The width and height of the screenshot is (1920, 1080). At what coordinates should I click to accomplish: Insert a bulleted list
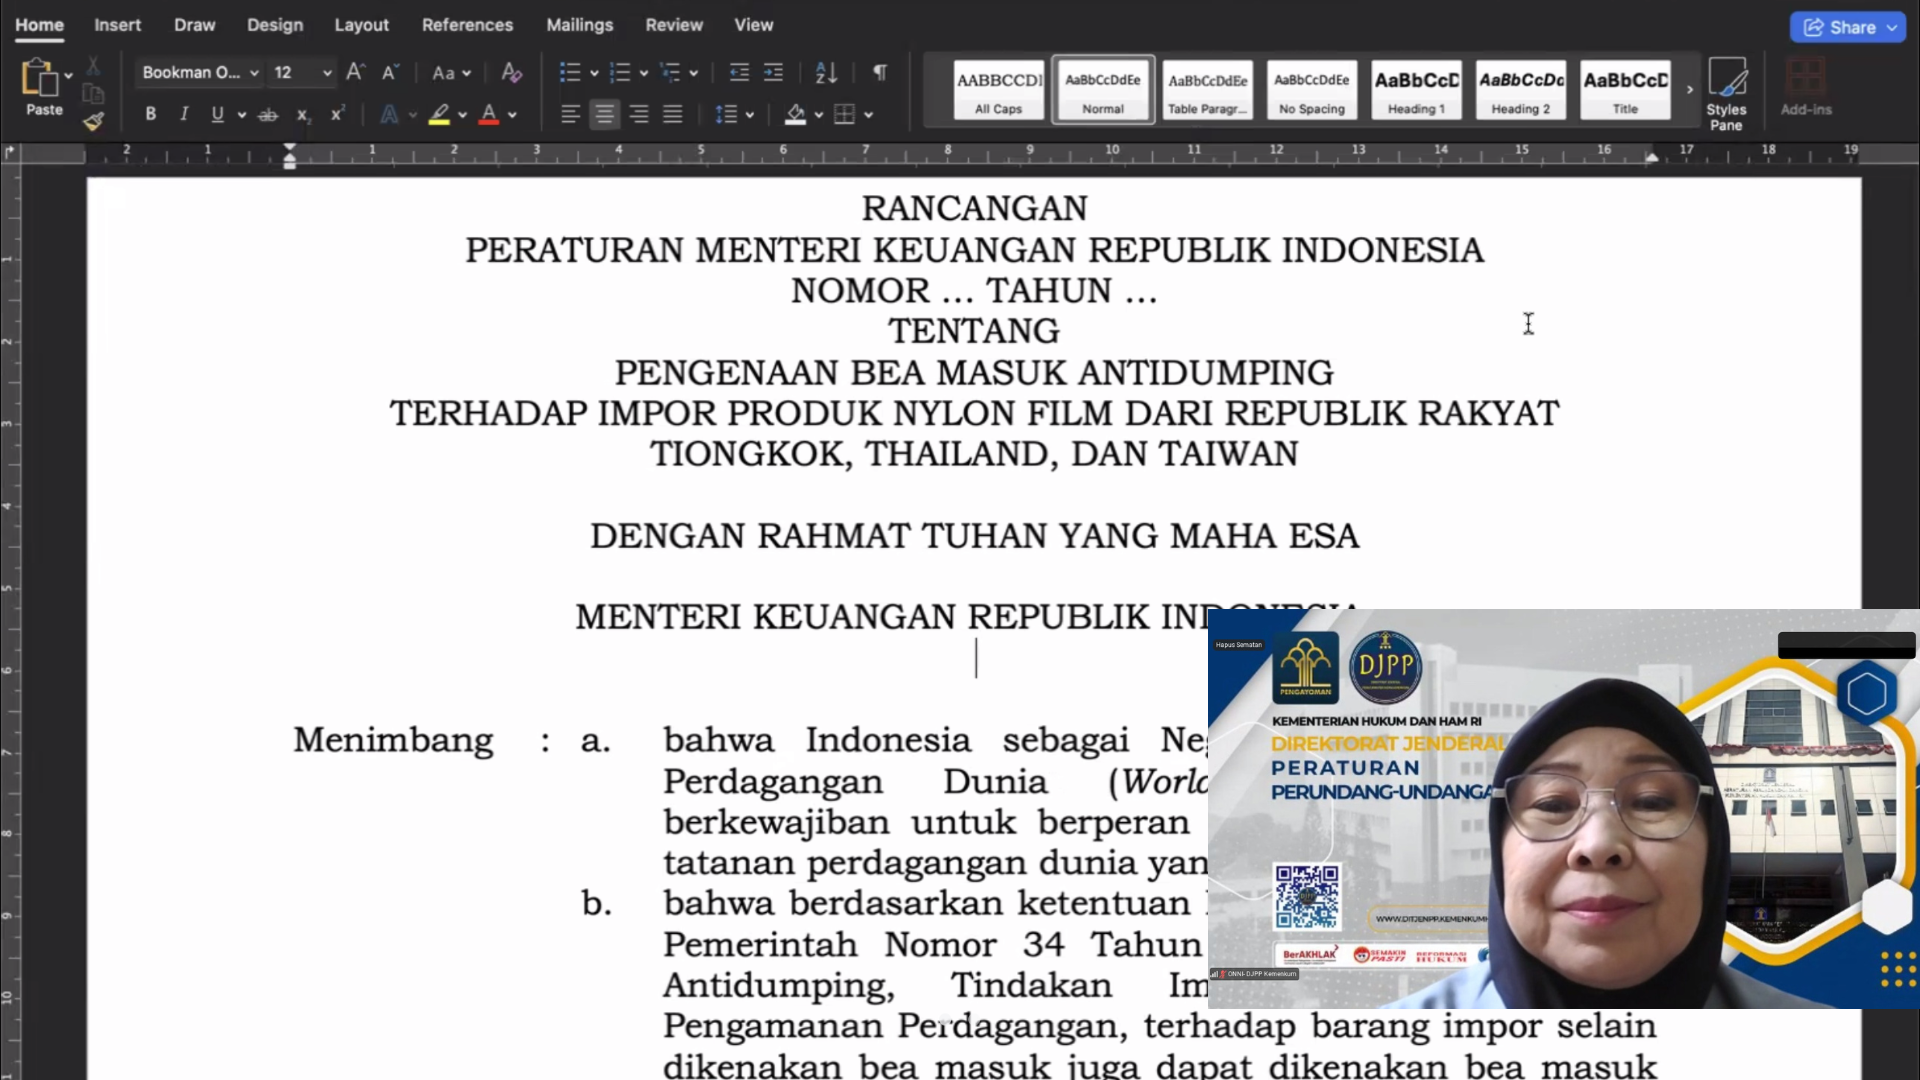click(x=570, y=72)
